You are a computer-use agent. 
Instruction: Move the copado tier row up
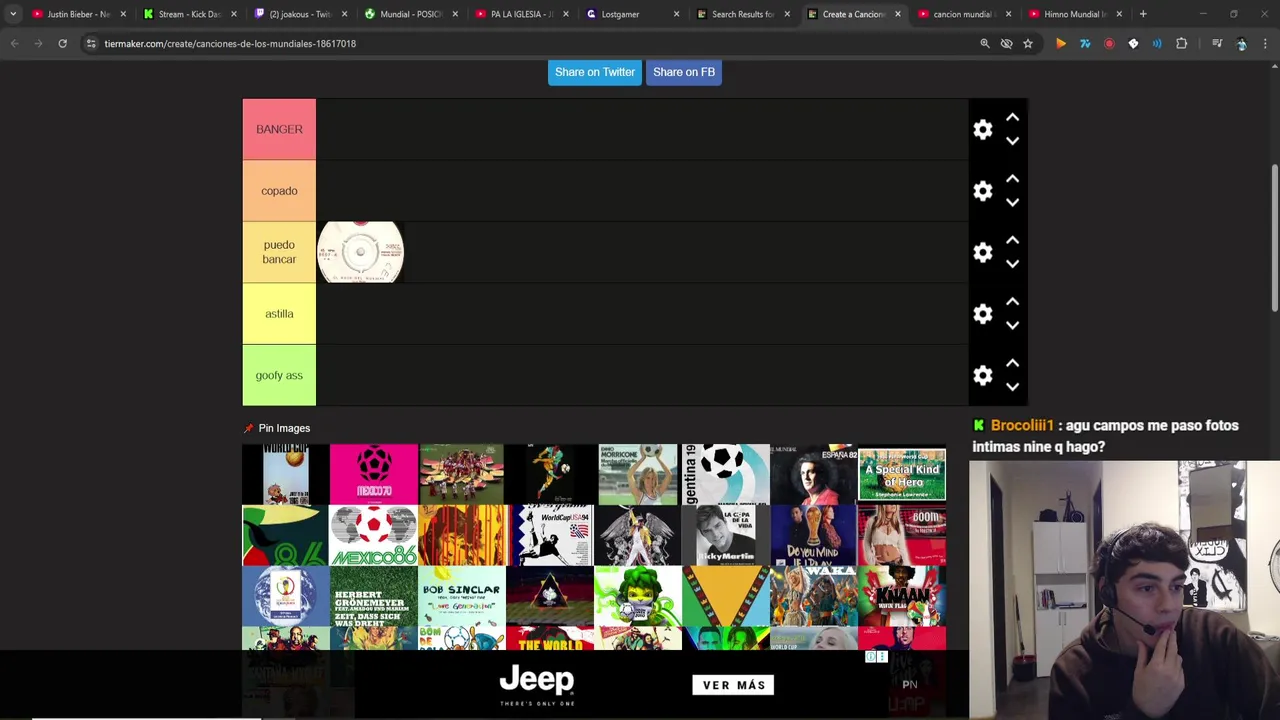pyautogui.click(x=1012, y=179)
